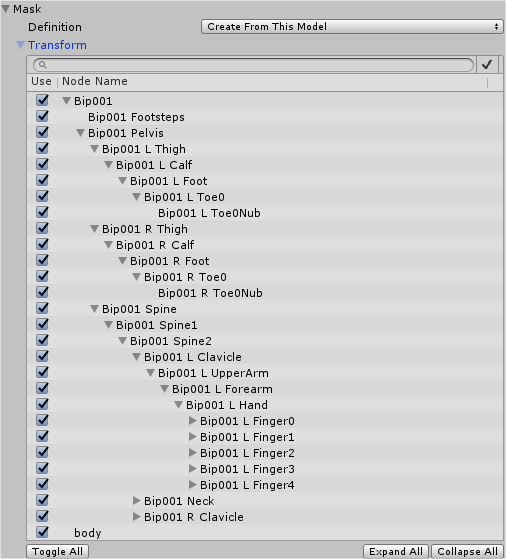Collapse the Bip001 L Foot arrow

point(122,181)
